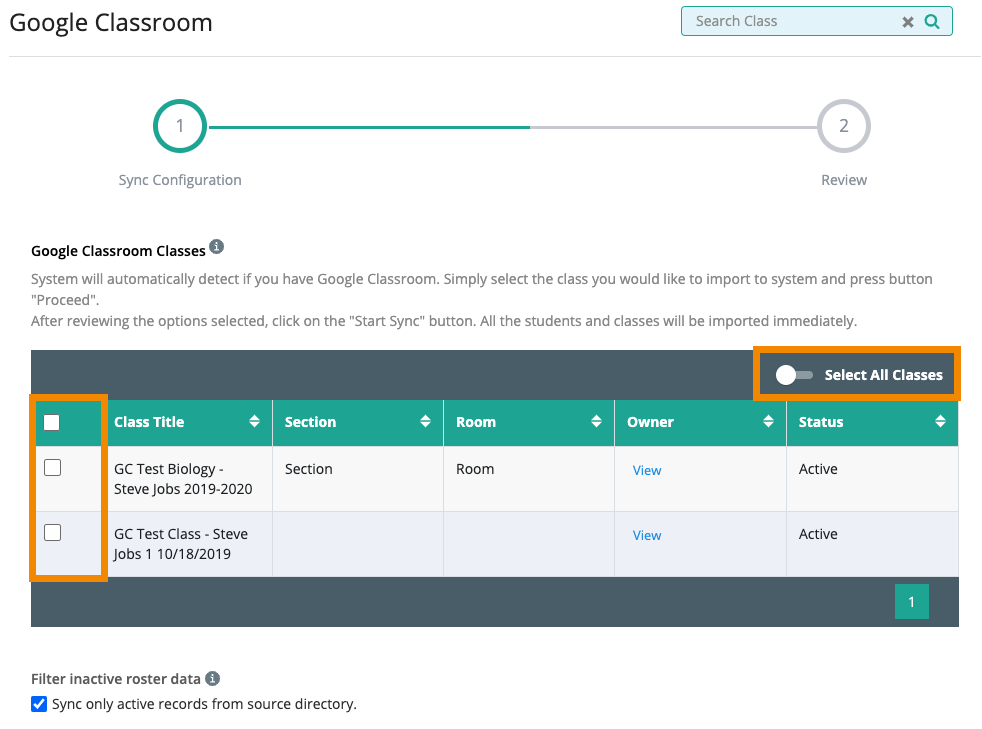Sort table by Class Title

click(255, 422)
